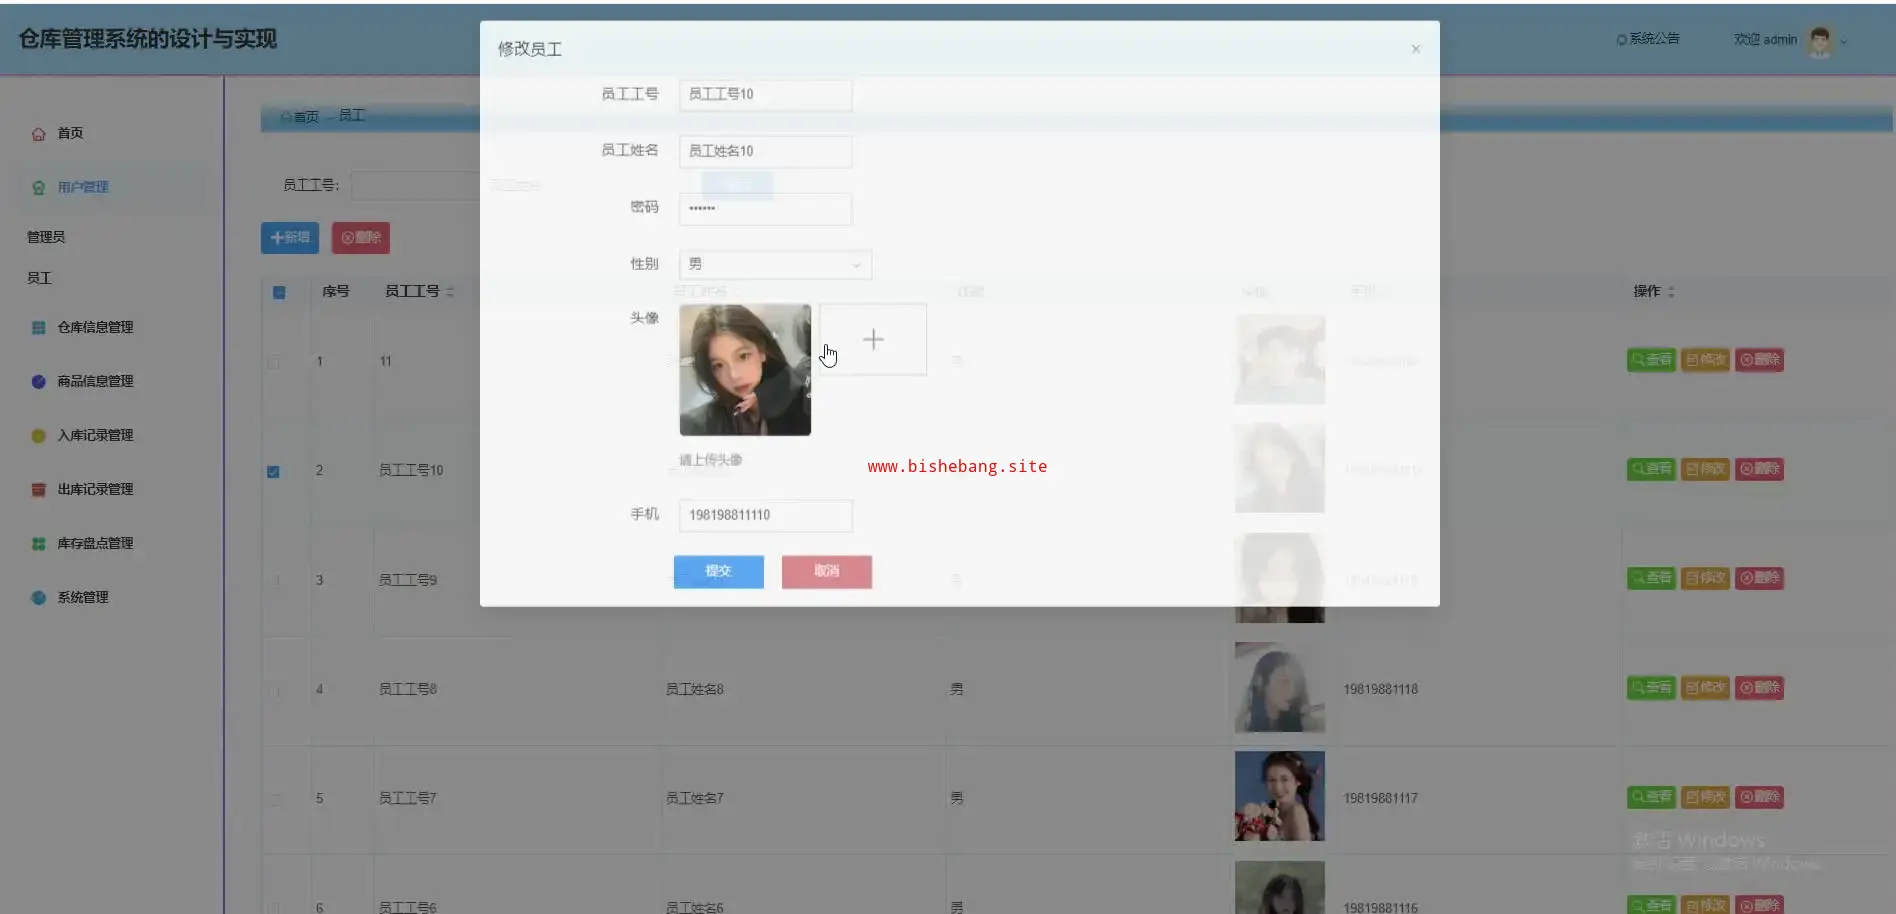The width and height of the screenshot is (1896, 914).
Task: Click the 手机 number field
Action: coord(765,515)
